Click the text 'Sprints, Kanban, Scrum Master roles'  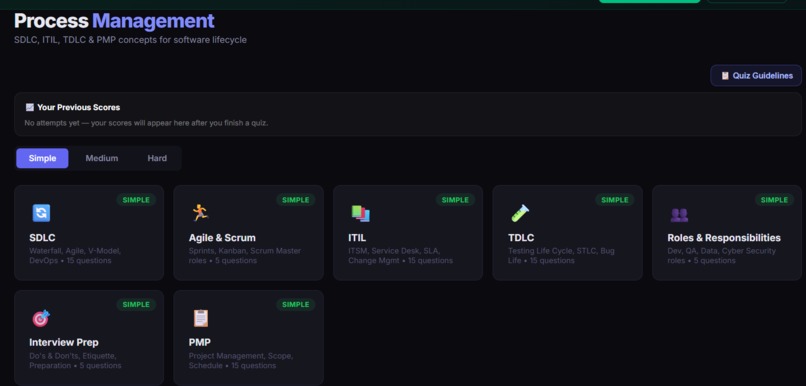[x=245, y=255]
